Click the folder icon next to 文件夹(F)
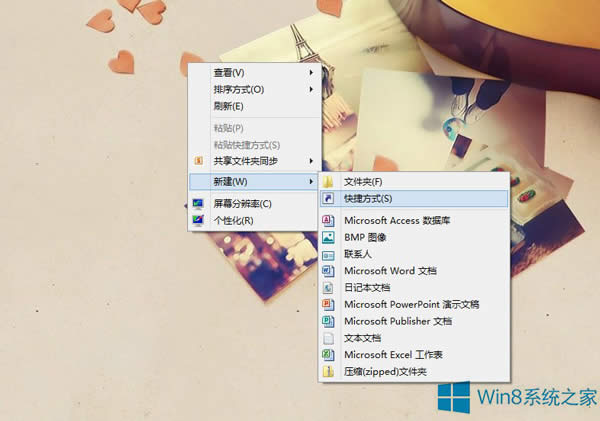 click(x=327, y=182)
